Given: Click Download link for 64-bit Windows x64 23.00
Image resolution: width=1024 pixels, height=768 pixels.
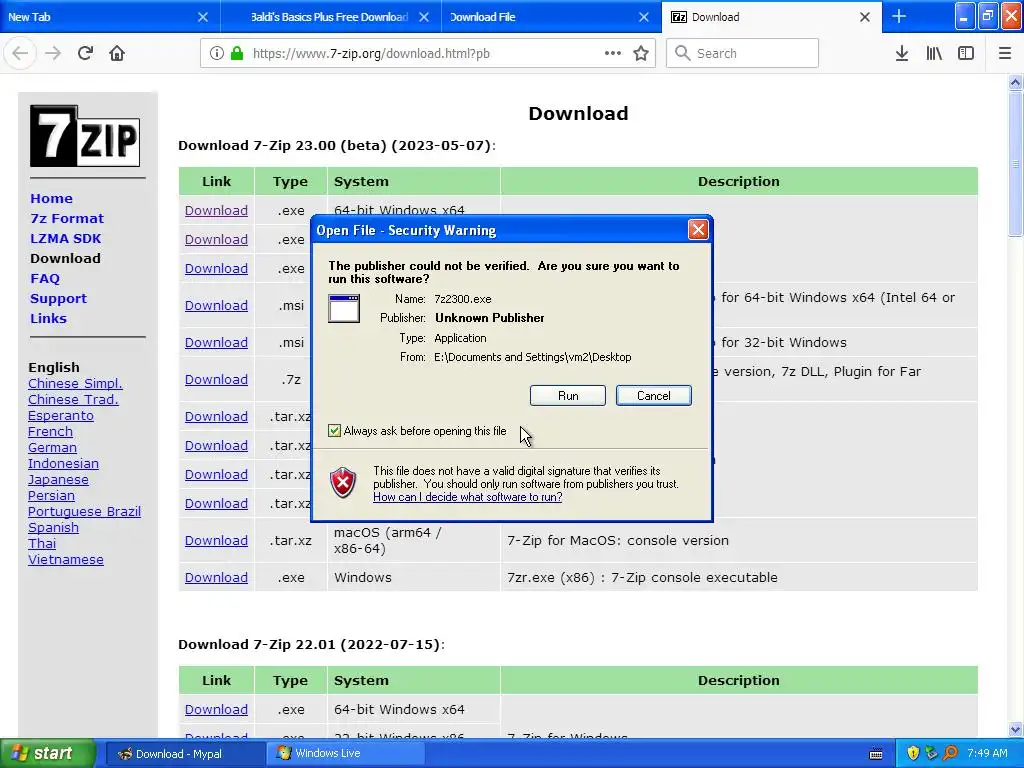Looking at the screenshot, I should pyautogui.click(x=216, y=211).
